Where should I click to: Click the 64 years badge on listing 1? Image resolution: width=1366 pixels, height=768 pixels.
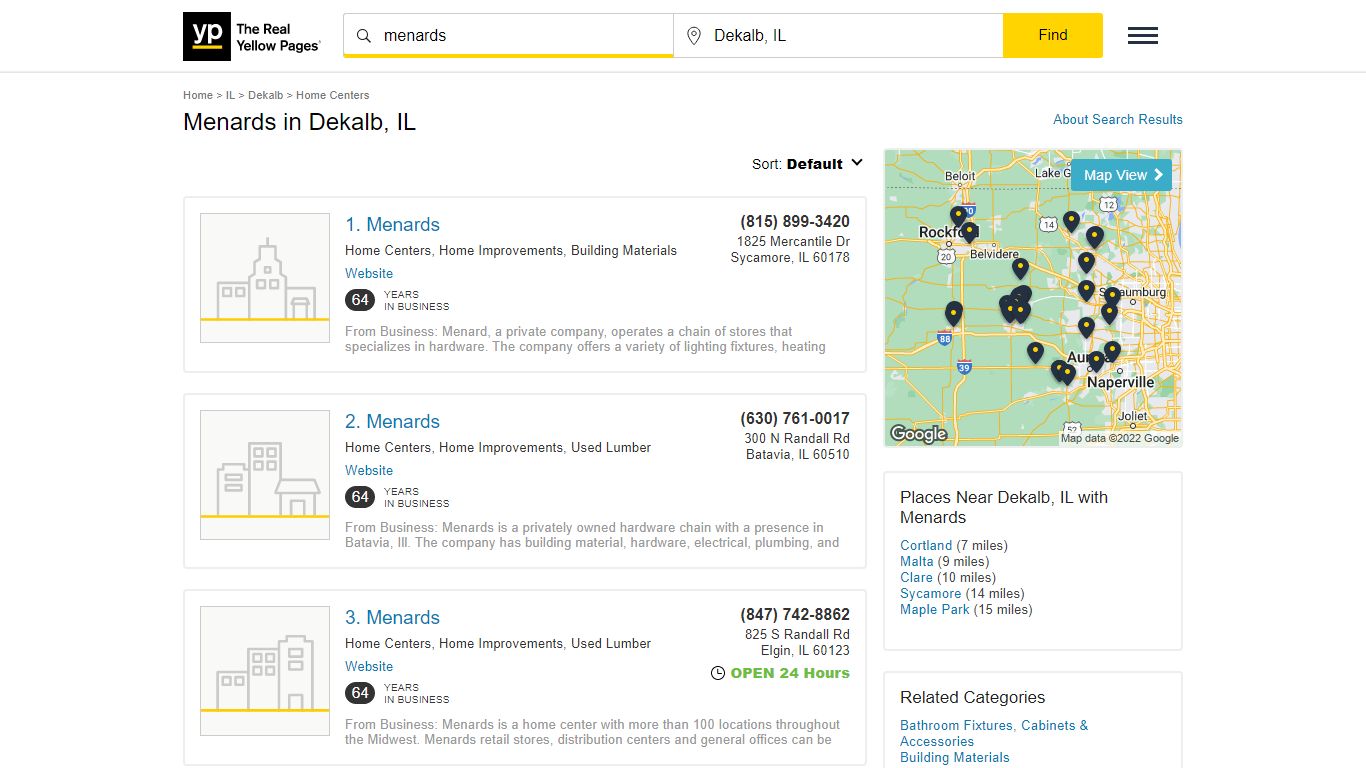[360, 300]
